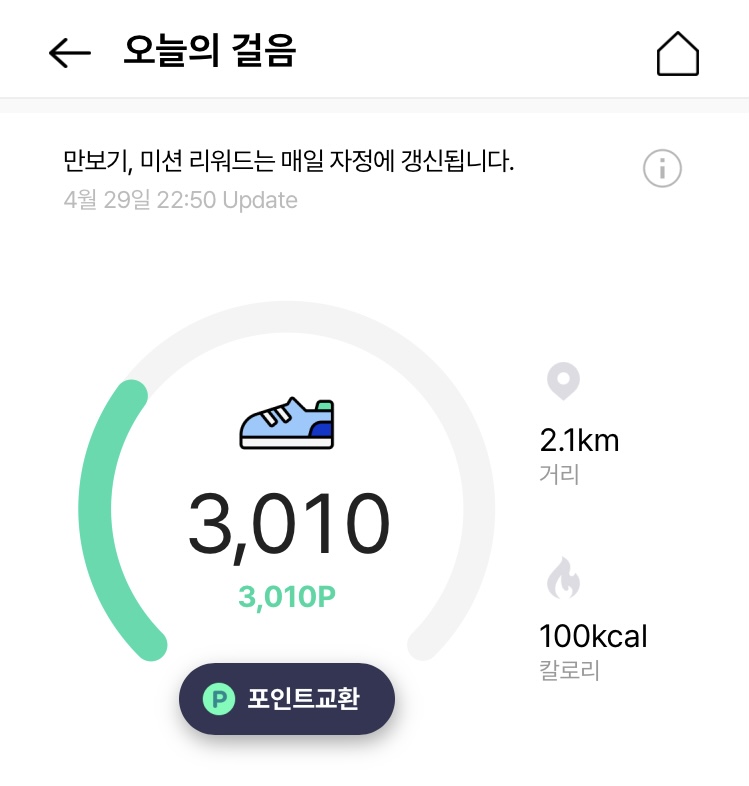Click the calorie flame icon
Image resolution: width=749 pixels, height=786 pixels.
(x=563, y=579)
